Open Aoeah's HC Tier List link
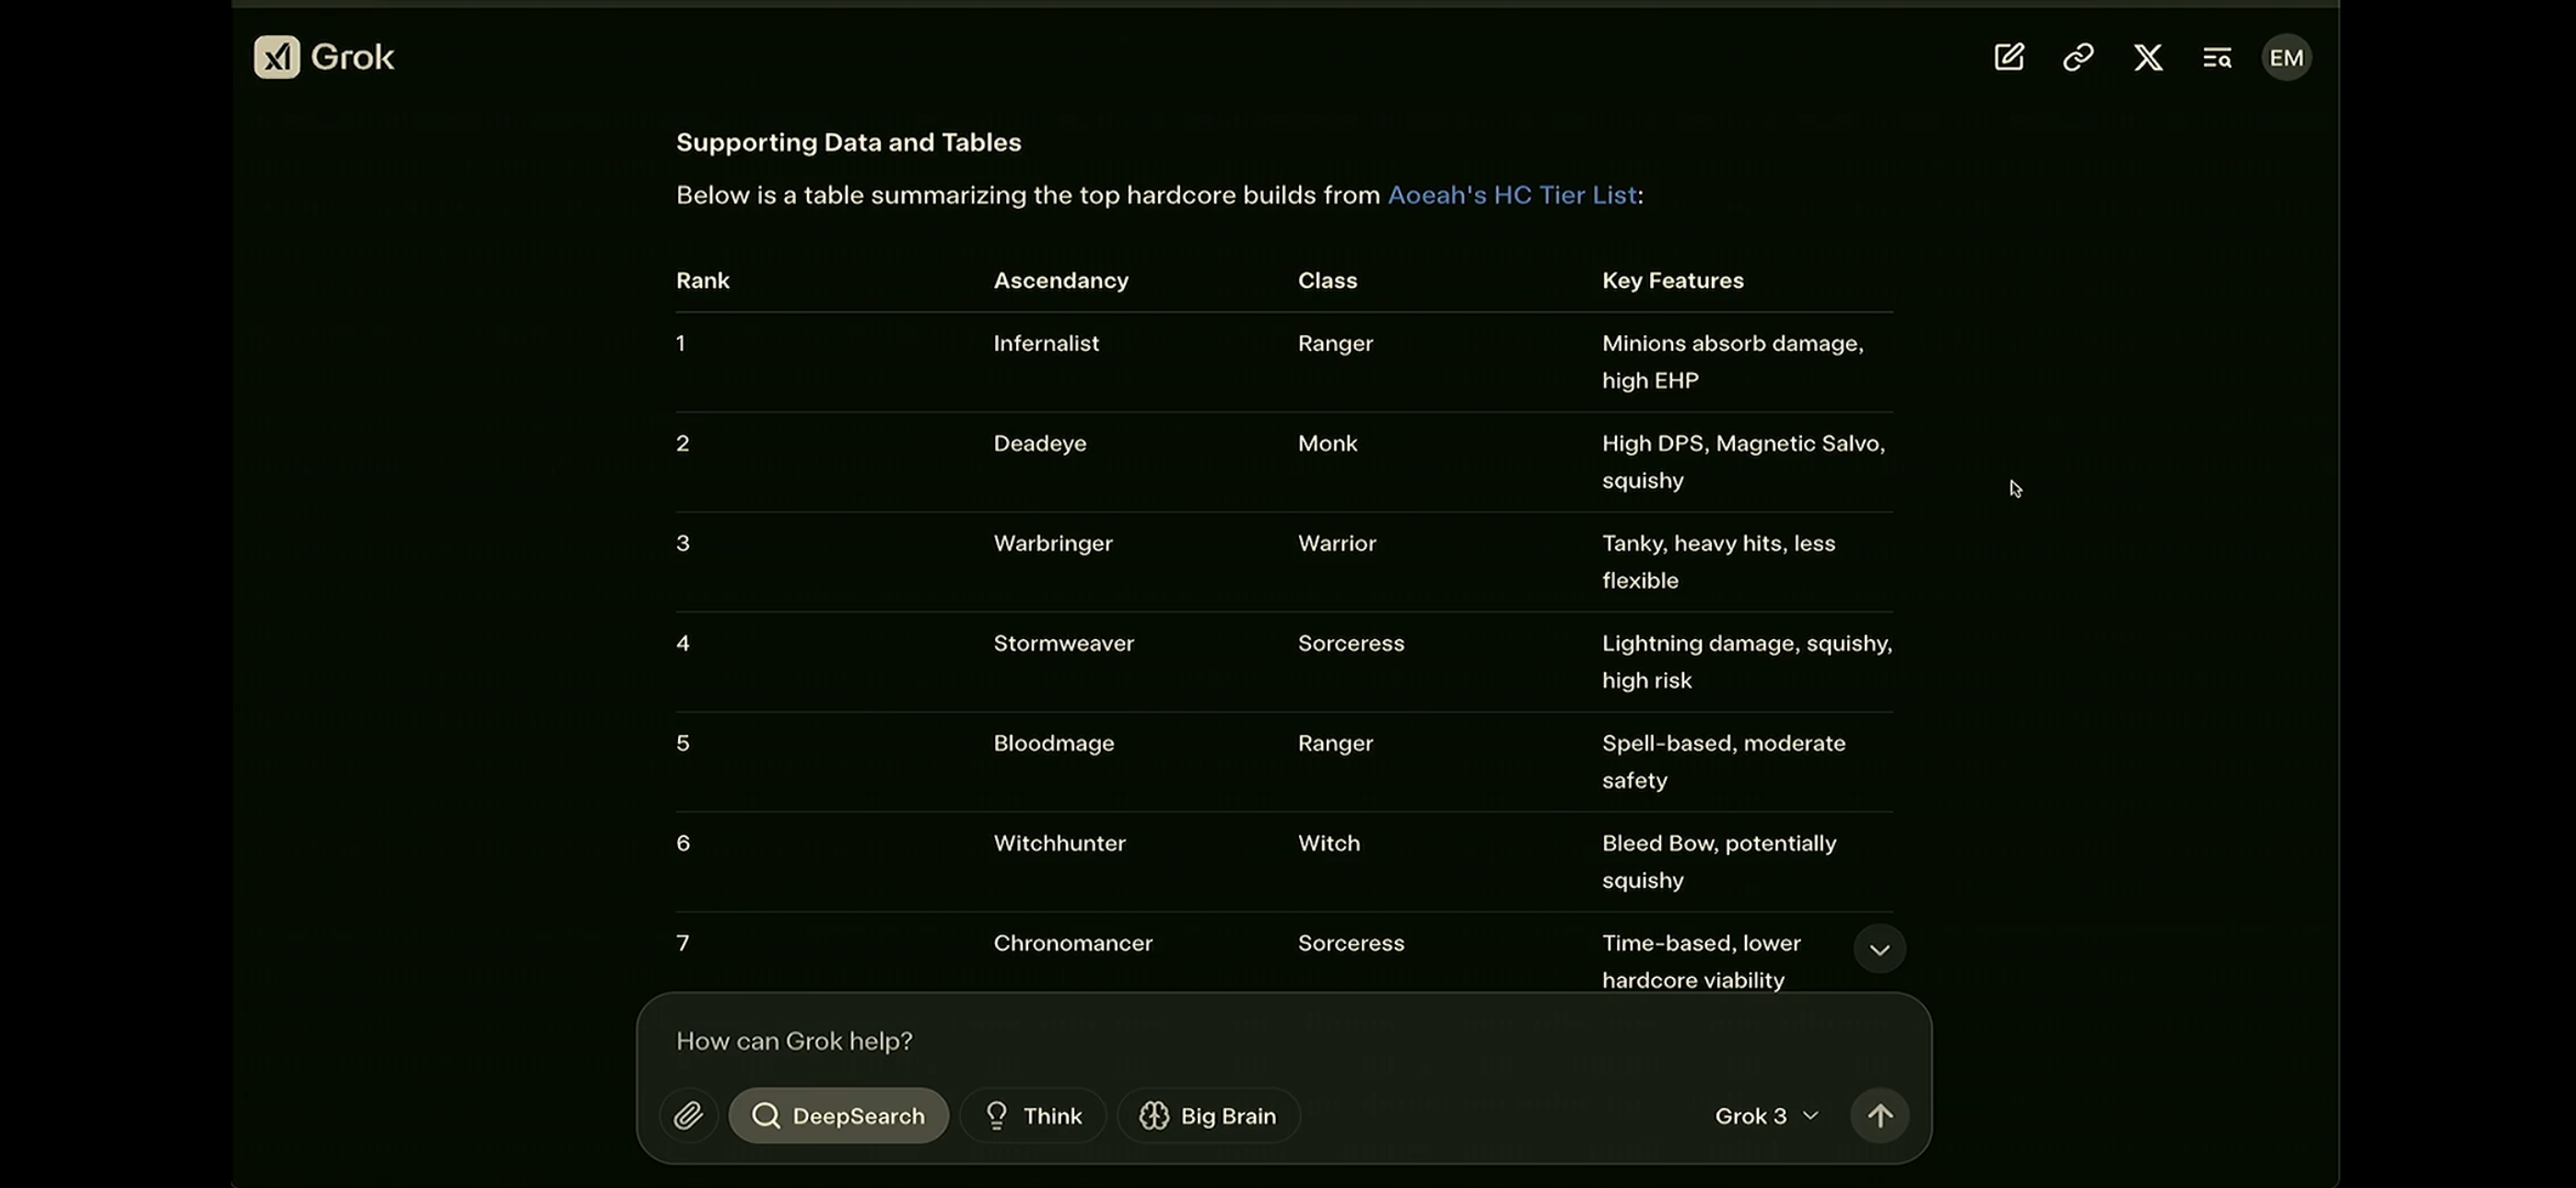Image resolution: width=2576 pixels, height=1188 pixels. click(1511, 195)
